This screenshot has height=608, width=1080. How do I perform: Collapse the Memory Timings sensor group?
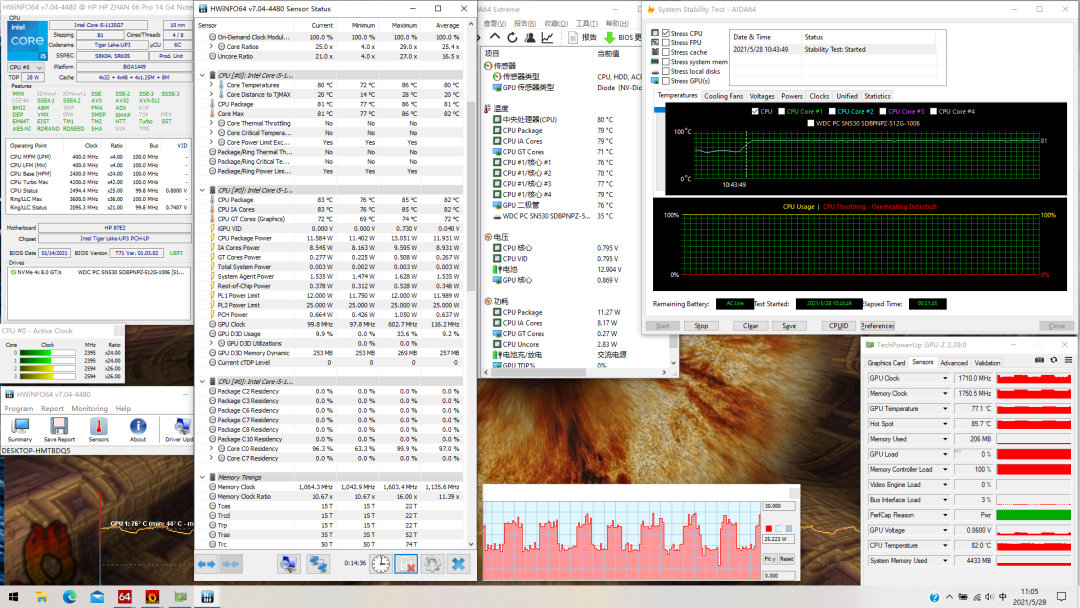click(x=202, y=477)
